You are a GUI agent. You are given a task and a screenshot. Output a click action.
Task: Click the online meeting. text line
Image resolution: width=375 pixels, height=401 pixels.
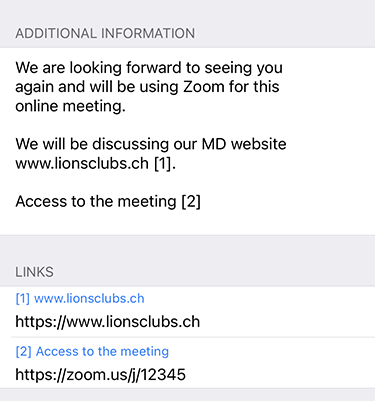(x=70, y=106)
